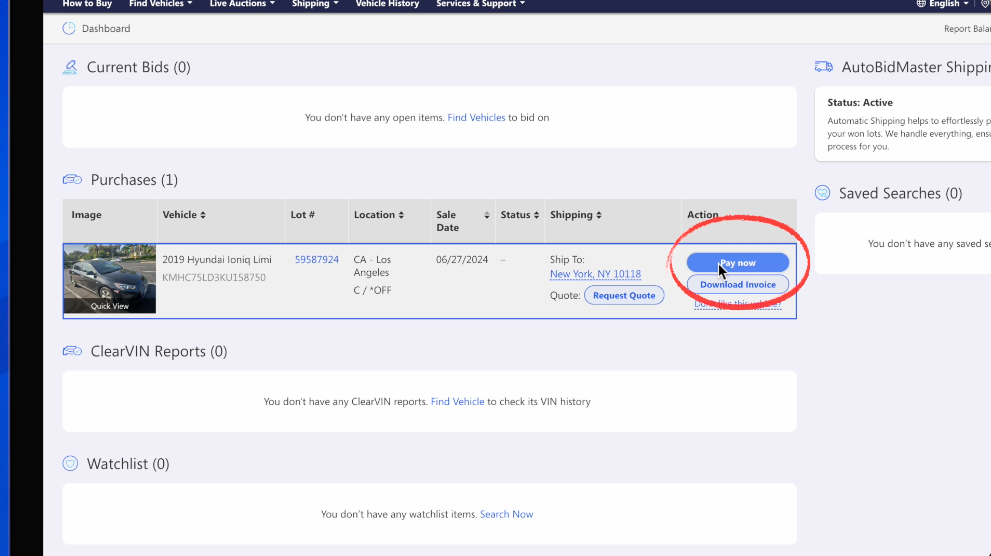This screenshot has width=991, height=556.
Task: Click the ClearVIN Reports car icon
Action: (72, 352)
